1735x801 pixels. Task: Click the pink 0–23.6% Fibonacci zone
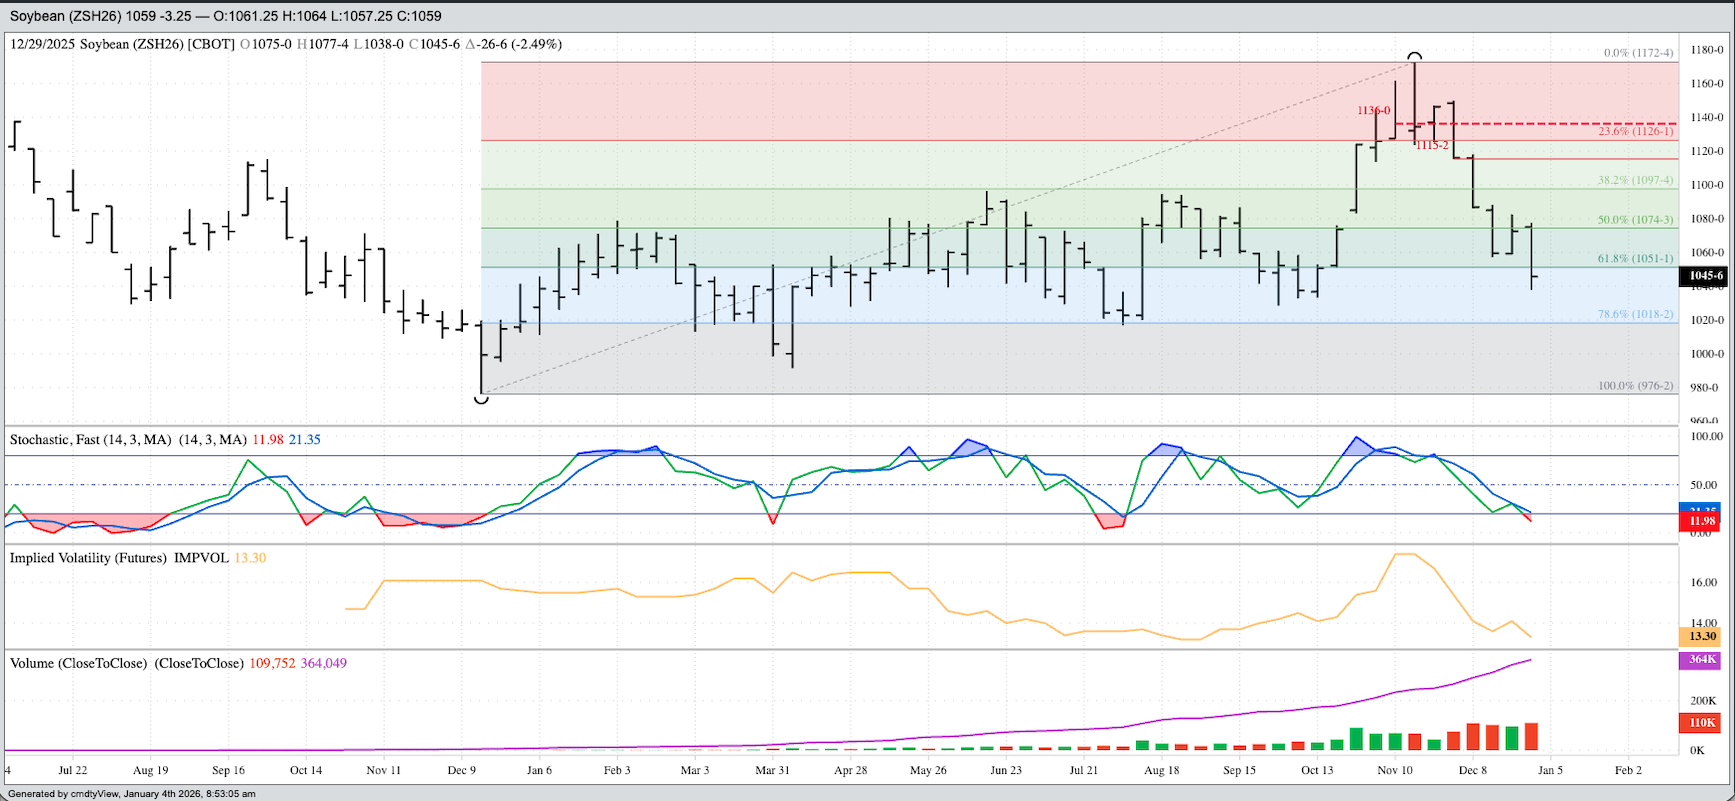coord(900,100)
